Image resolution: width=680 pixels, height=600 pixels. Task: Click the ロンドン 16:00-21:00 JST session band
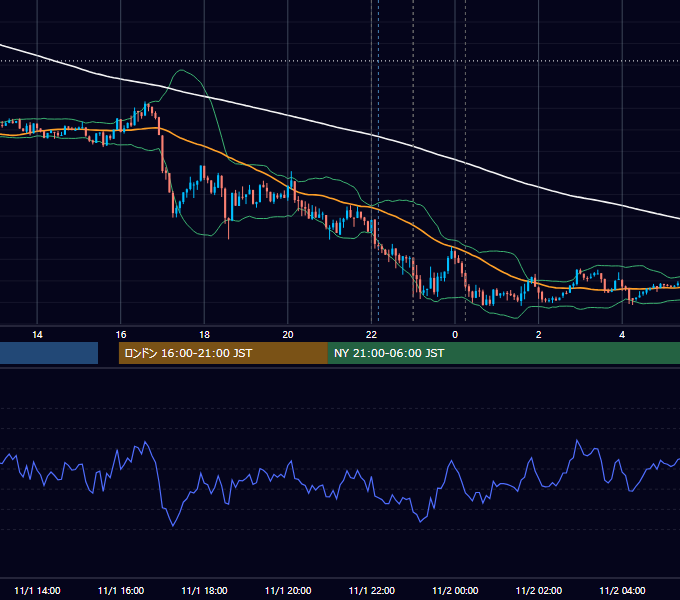223,353
